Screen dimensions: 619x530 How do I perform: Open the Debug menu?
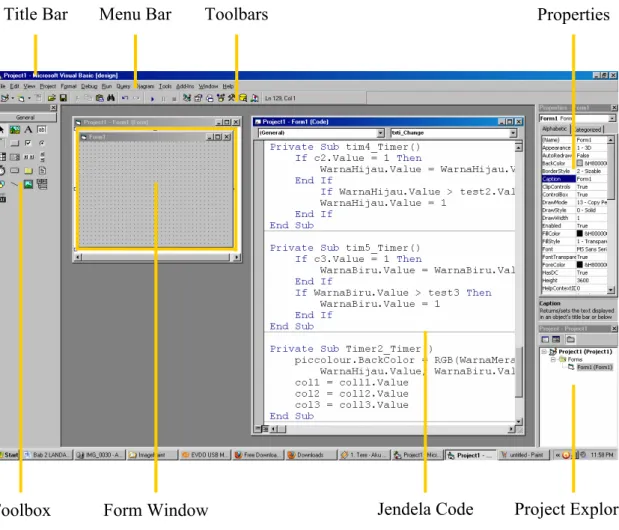click(89, 86)
